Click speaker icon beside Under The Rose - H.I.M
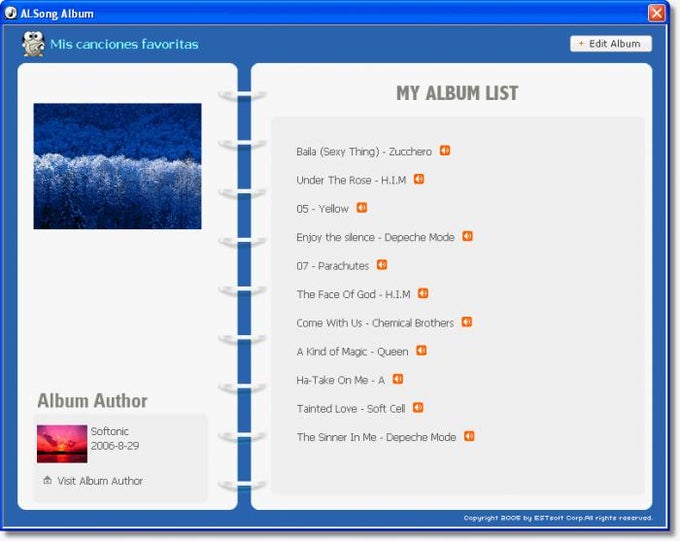 pyautogui.click(x=418, y=179)
